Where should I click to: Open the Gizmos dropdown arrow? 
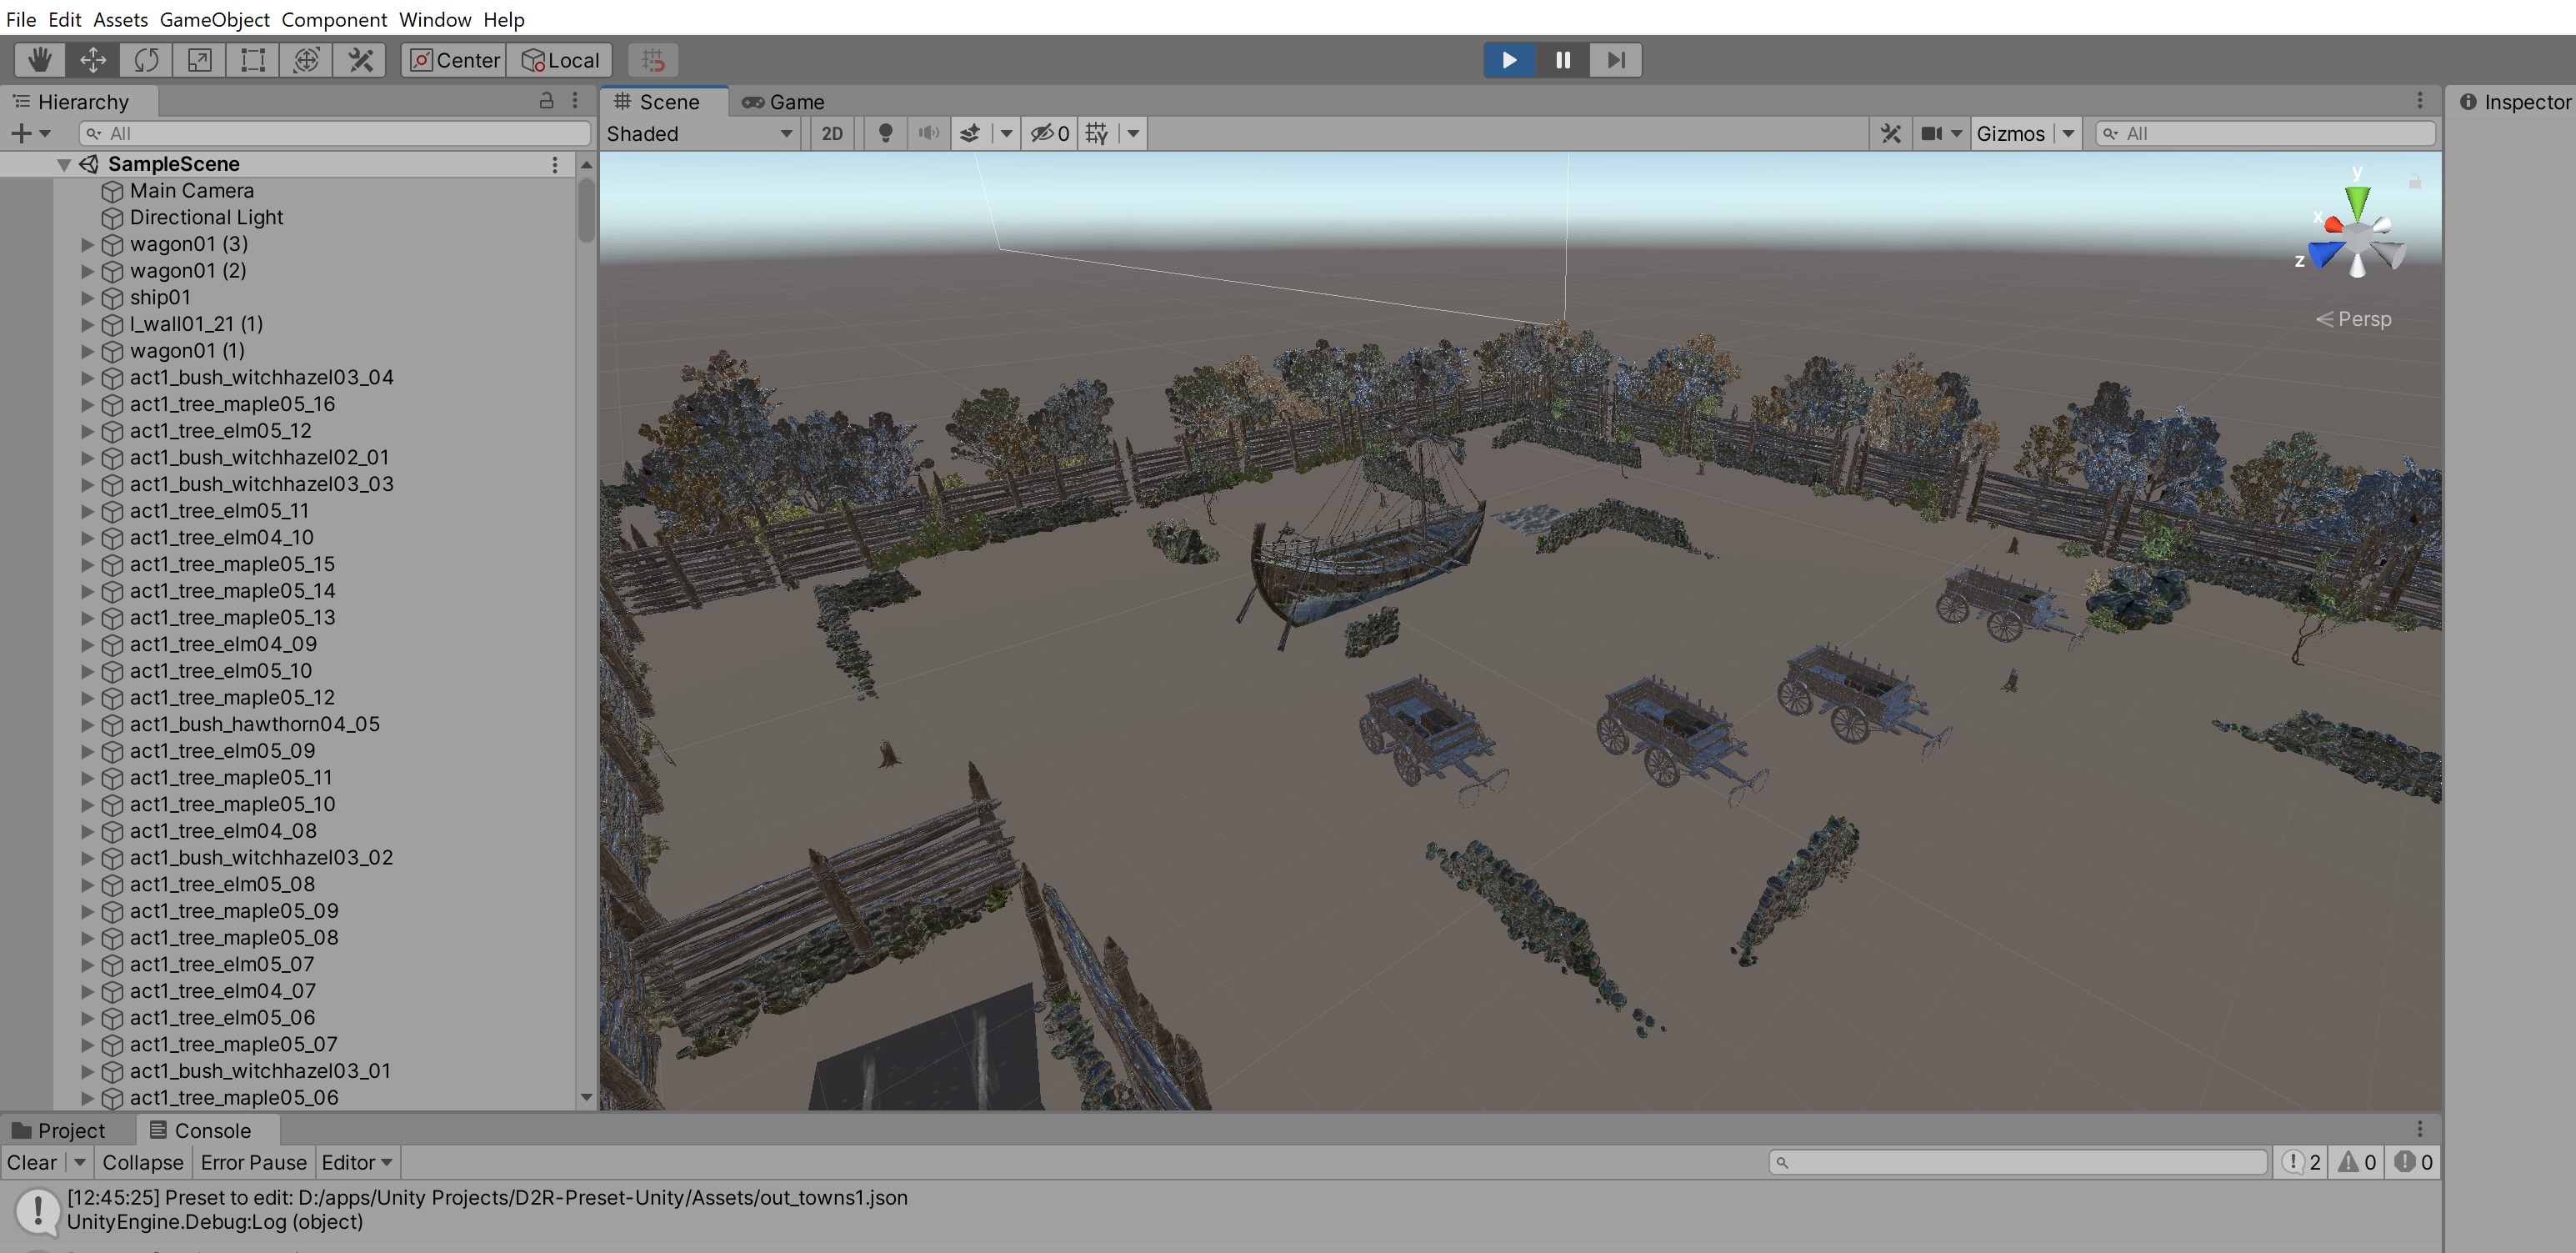2068,133
